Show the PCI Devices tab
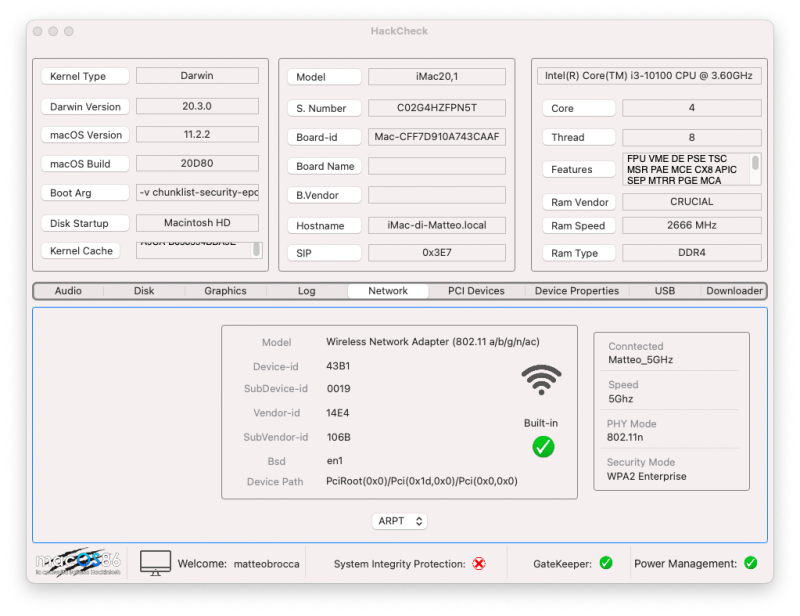Image resolution: width=800 pixels, height=616 pixels. coord(476,291)
